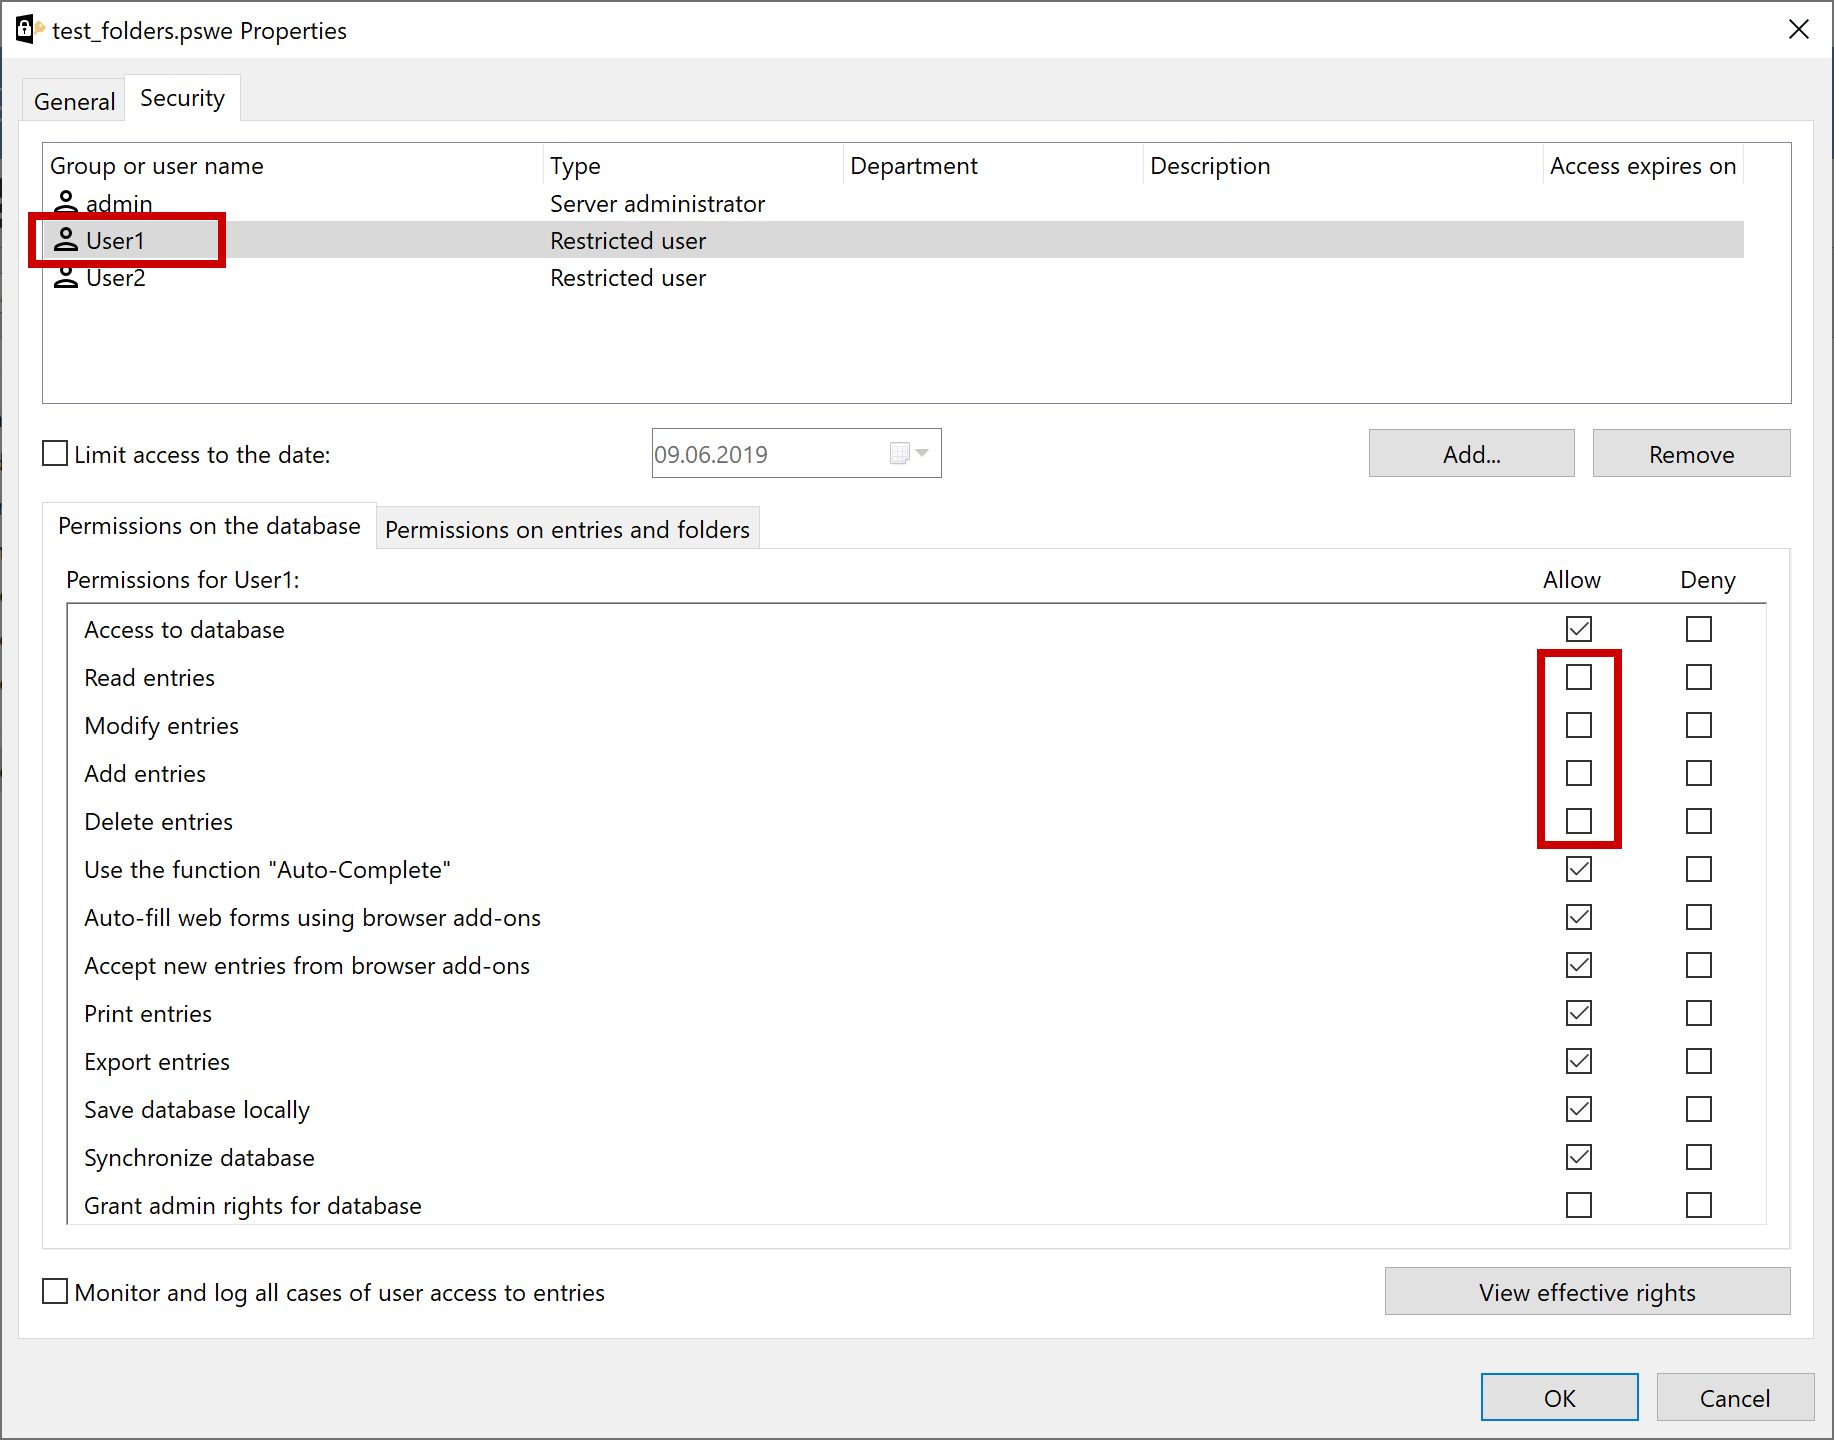Uncheck Allow for Print entries
Image resolution: width=1834 pixels, height=1440 pixels.
(x=1579, y=1013)
